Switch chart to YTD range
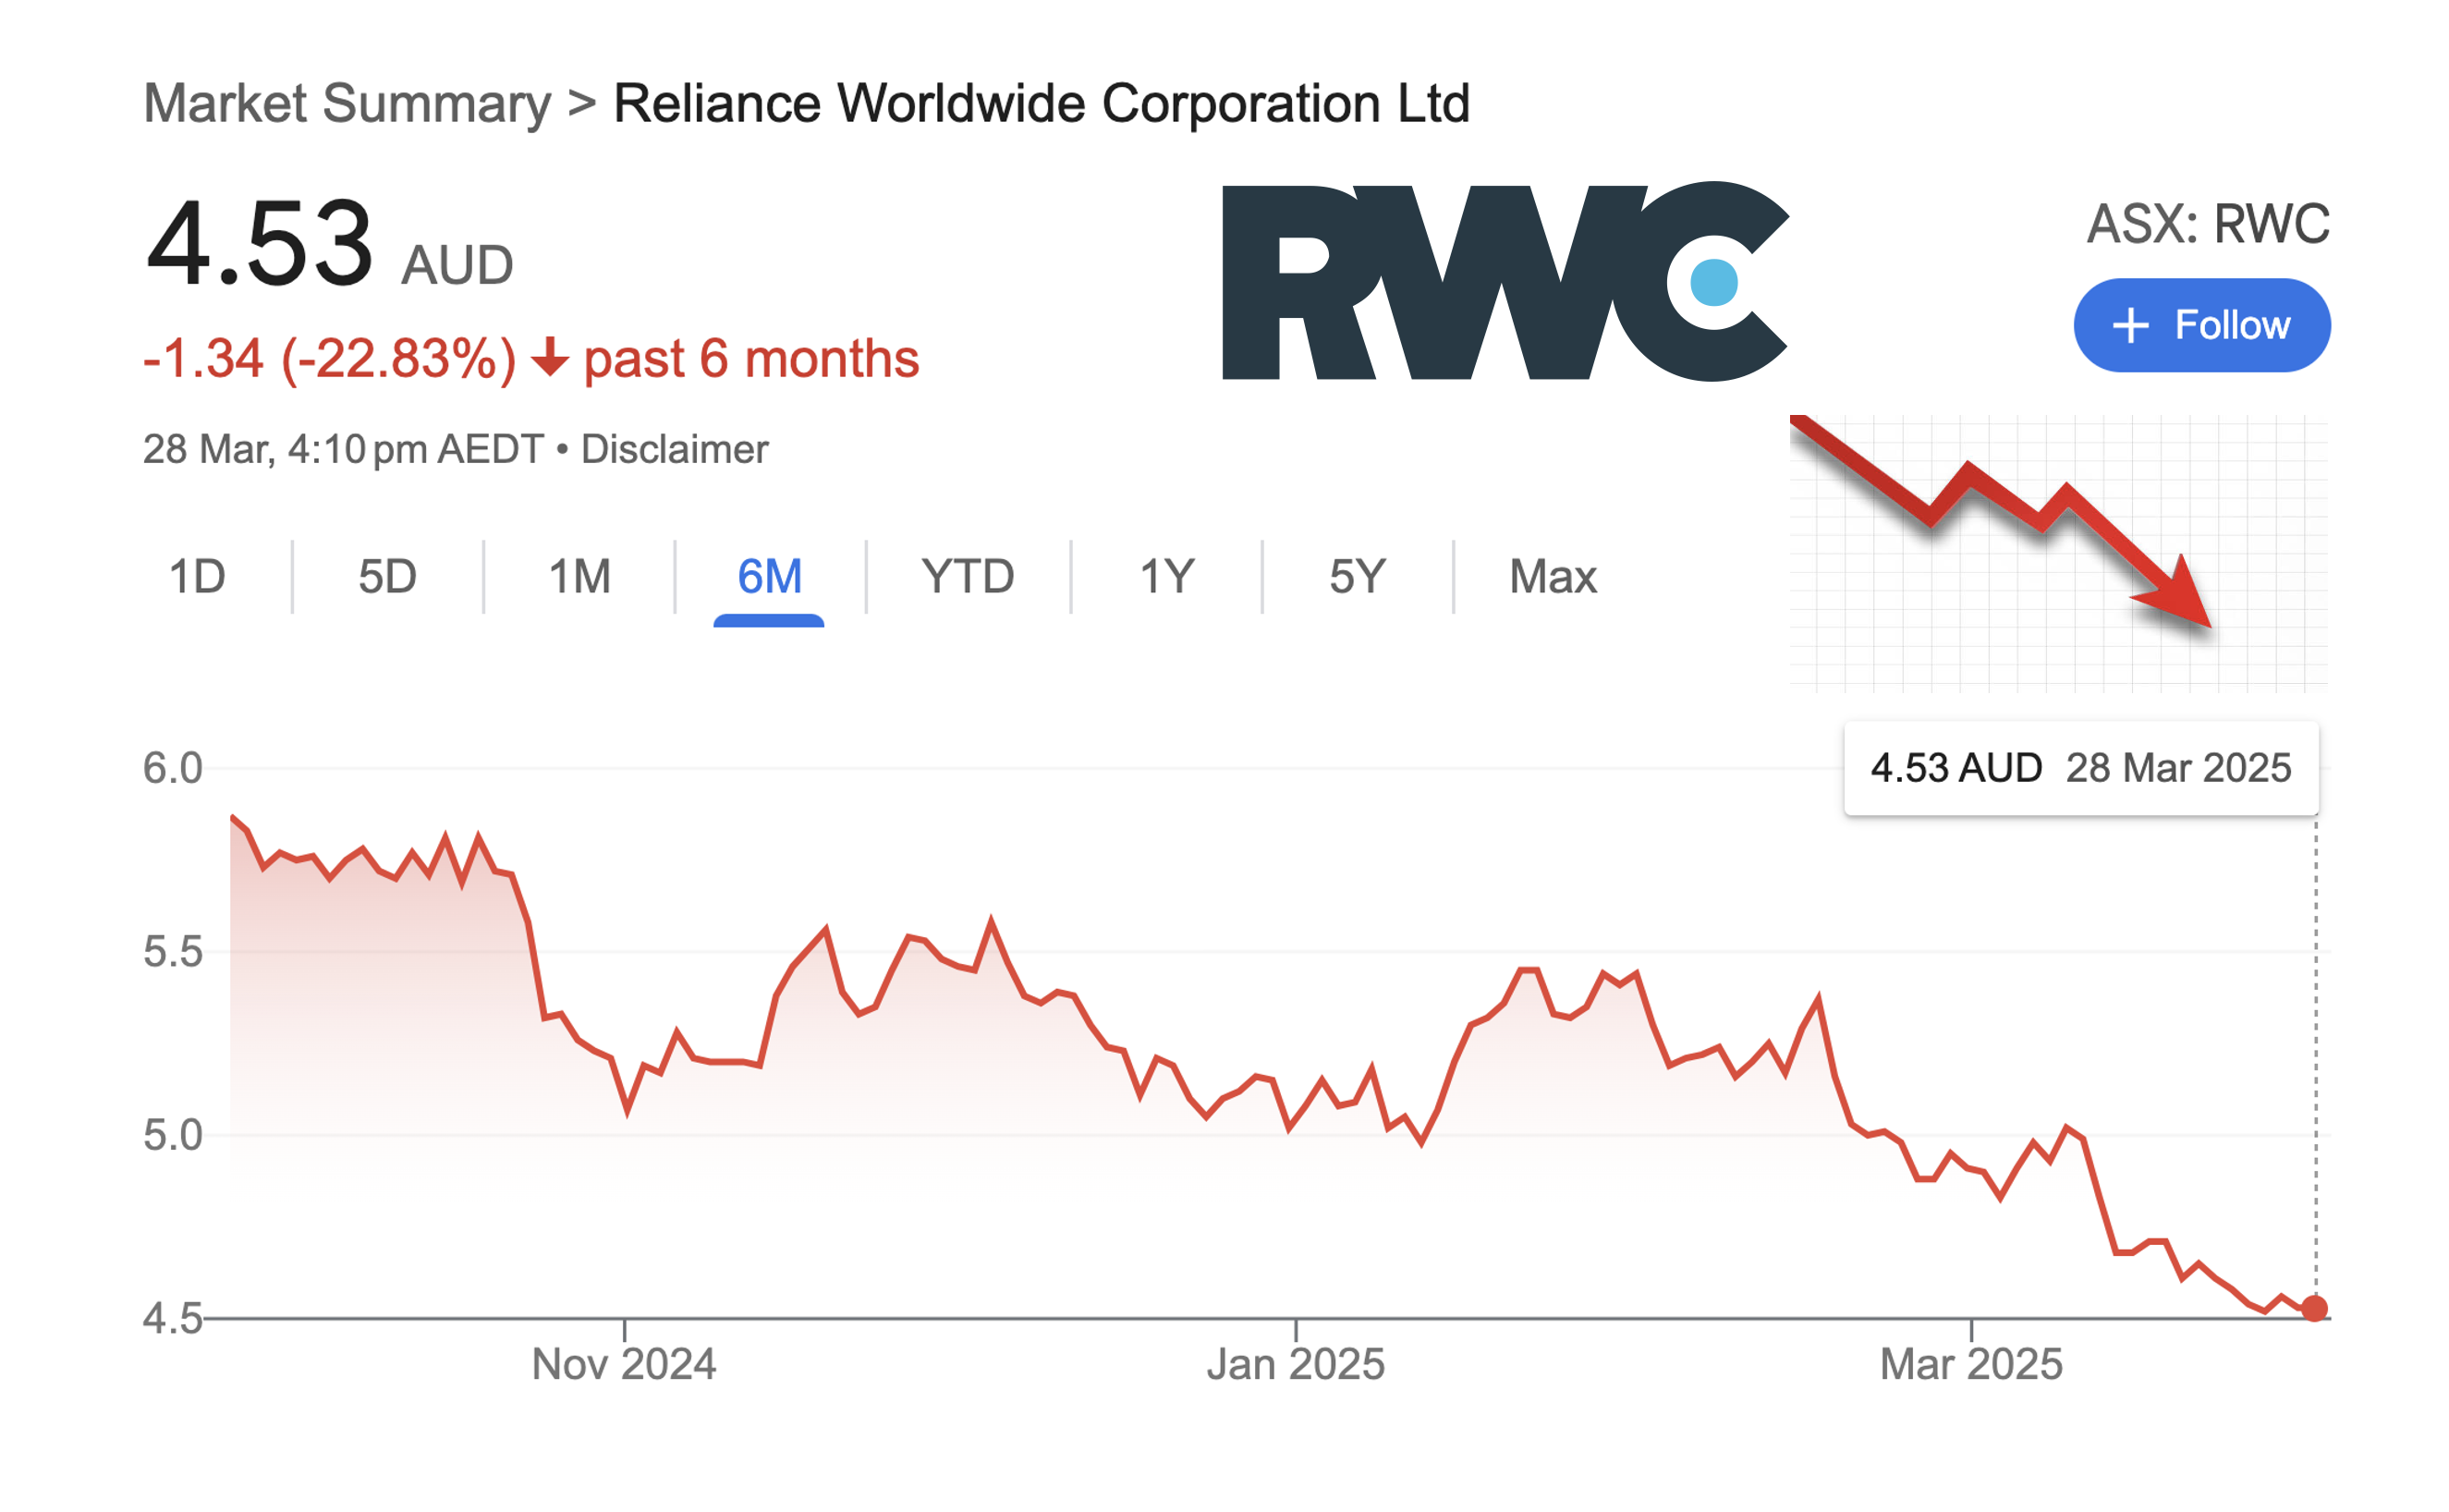 click(967, 577)
